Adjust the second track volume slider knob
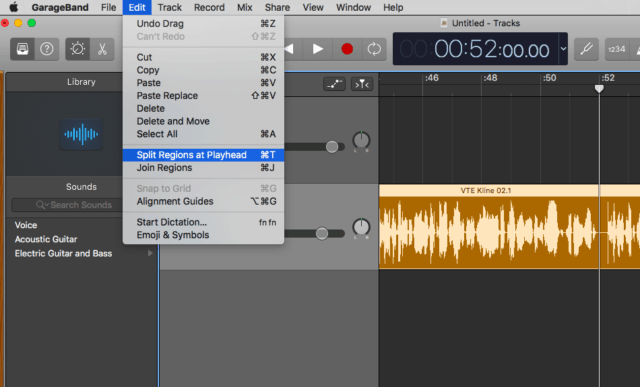Viewport: 640px width, 387px height. point(322,234)
